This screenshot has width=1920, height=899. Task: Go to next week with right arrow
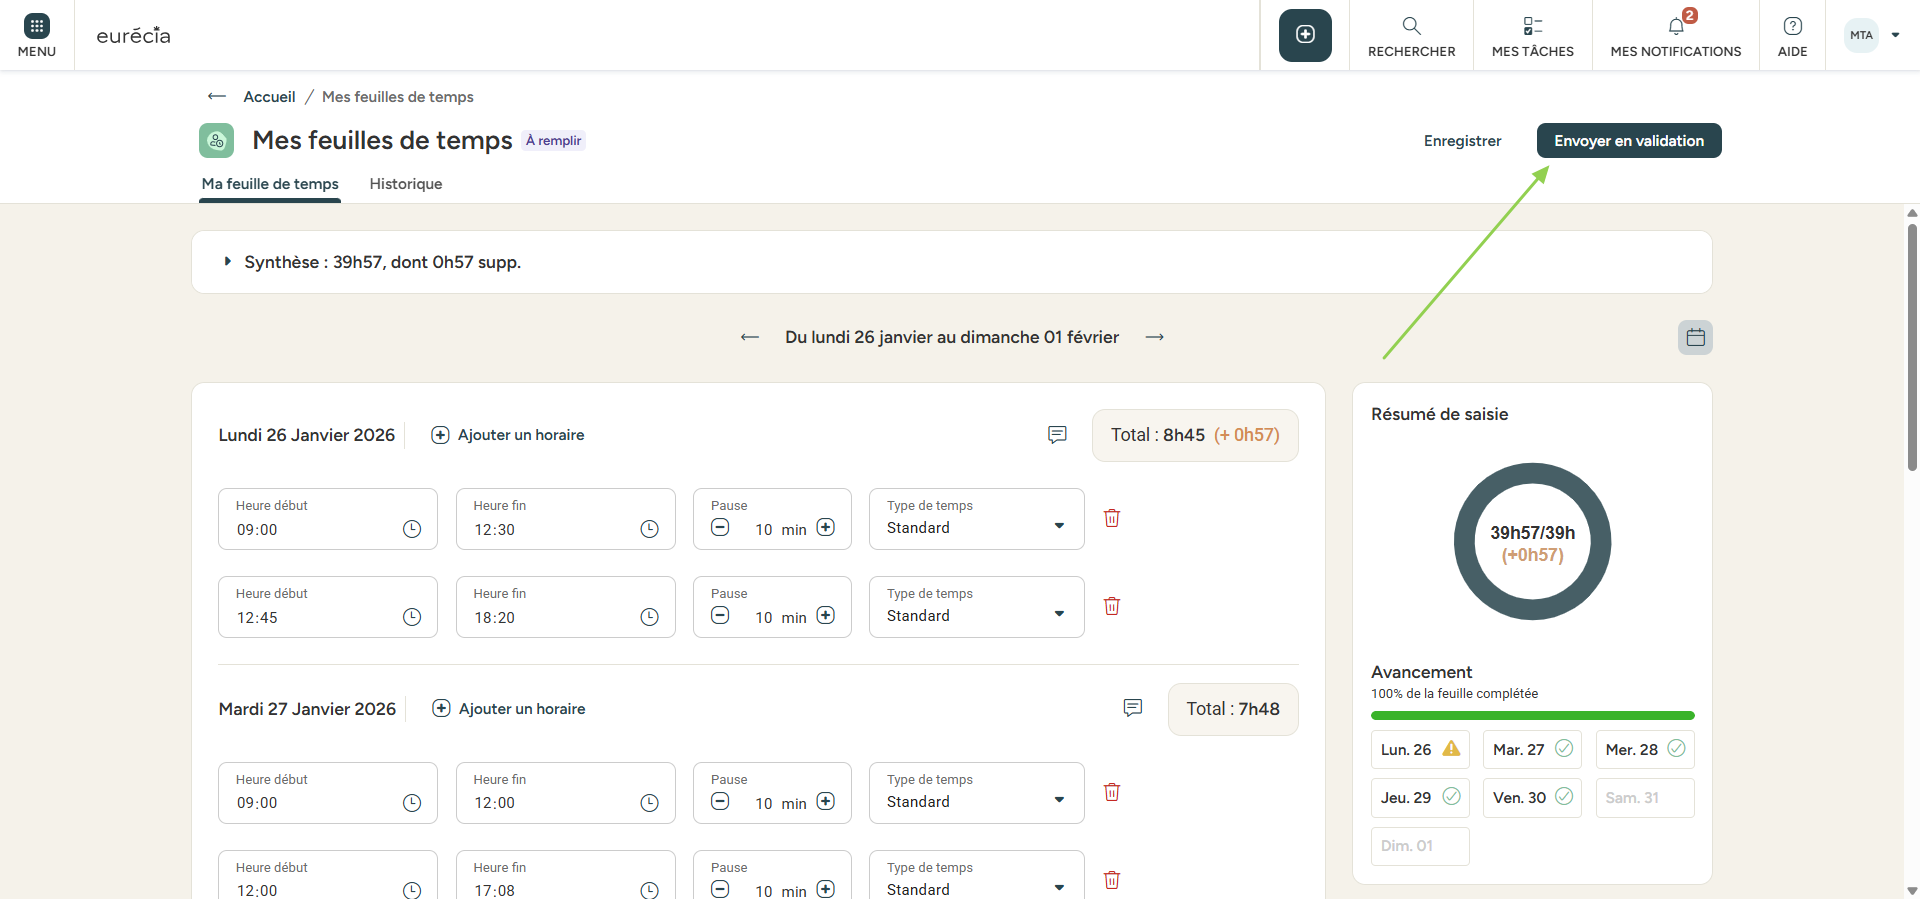pos(1155,337)
